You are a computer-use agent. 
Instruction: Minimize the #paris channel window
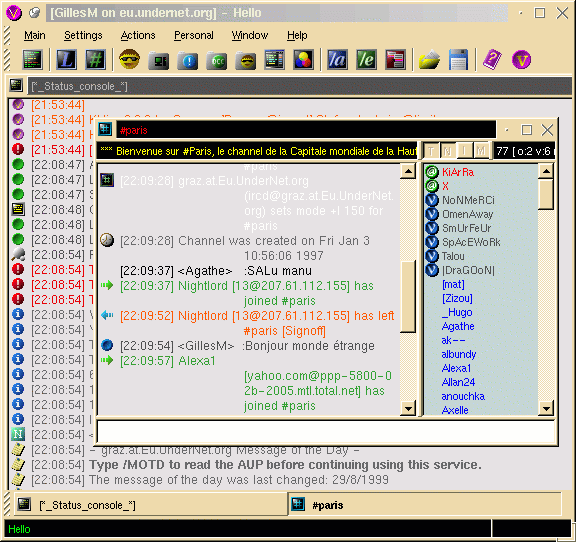click(x=507, y=130)
